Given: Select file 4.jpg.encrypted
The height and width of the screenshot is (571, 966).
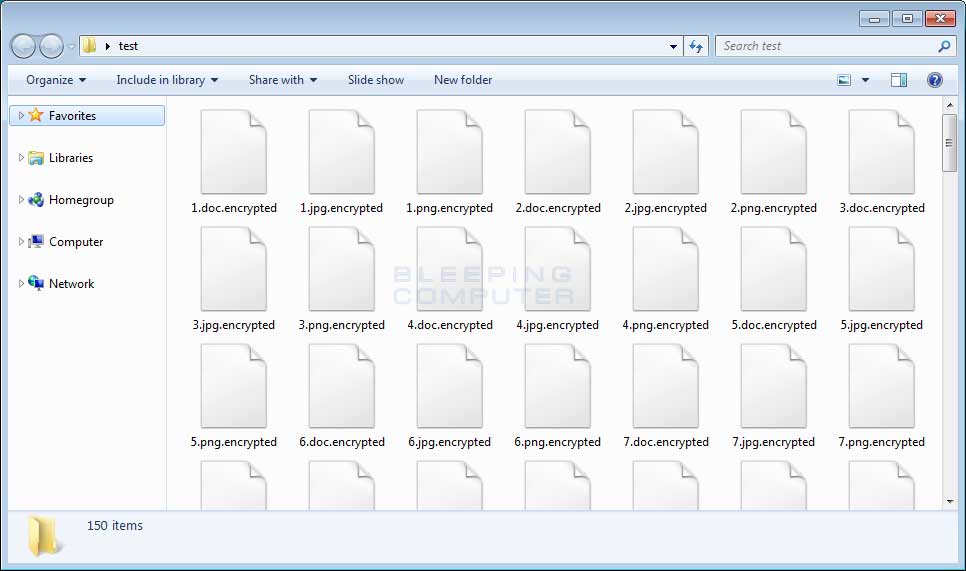Looking at the screenshot, I should (558, 278).
